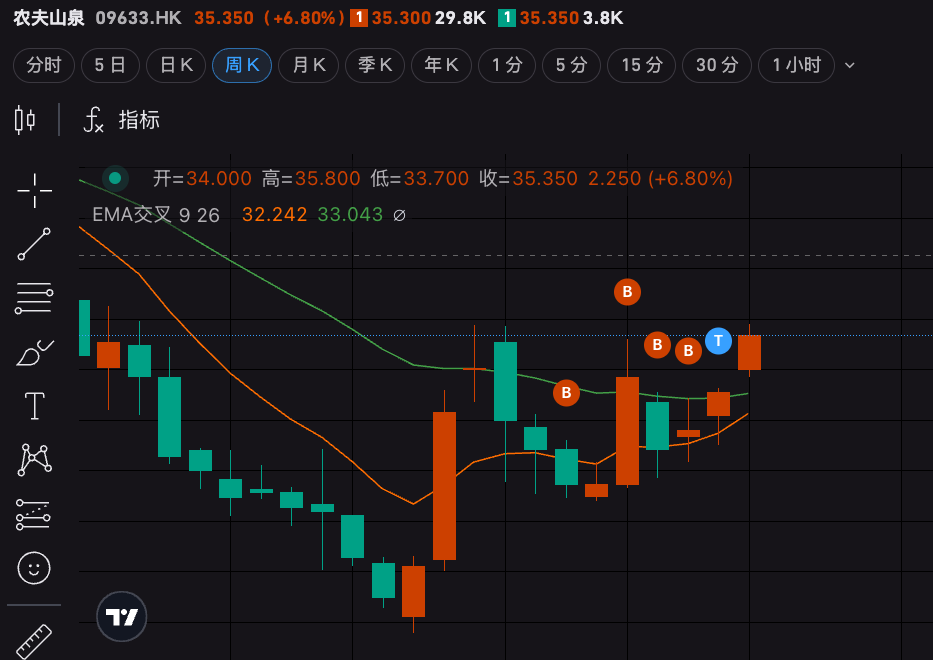Select the ruler measure tool
This screenshot has height=660, width=933.
tap(34, 640)
